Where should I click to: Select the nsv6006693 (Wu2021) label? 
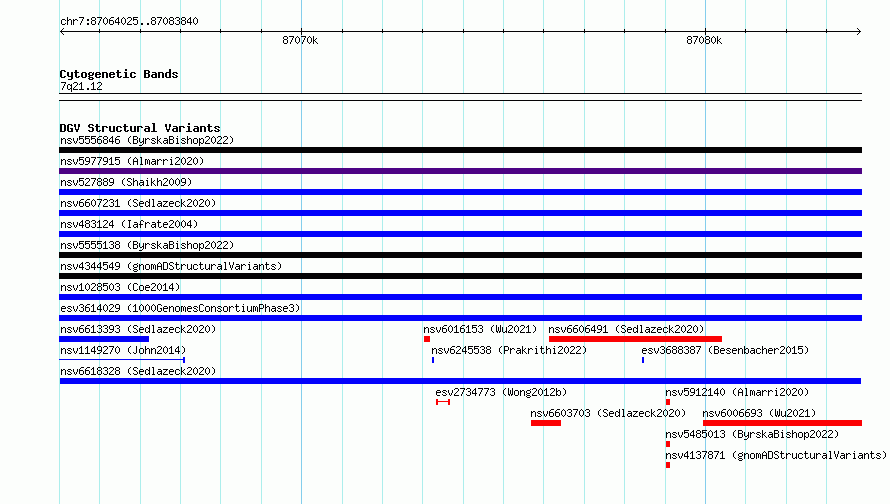(x=759, y=413)
